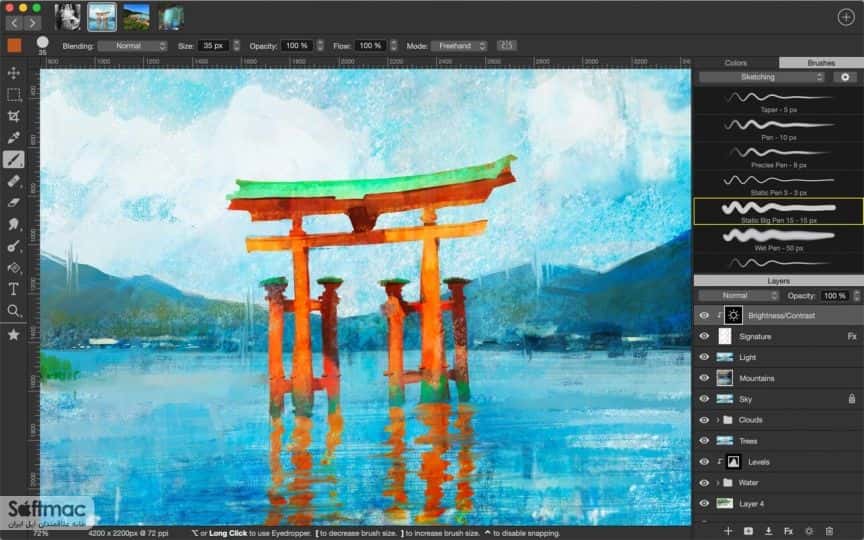Open the Blending mode dropdown in toolbar

[132, 46]
